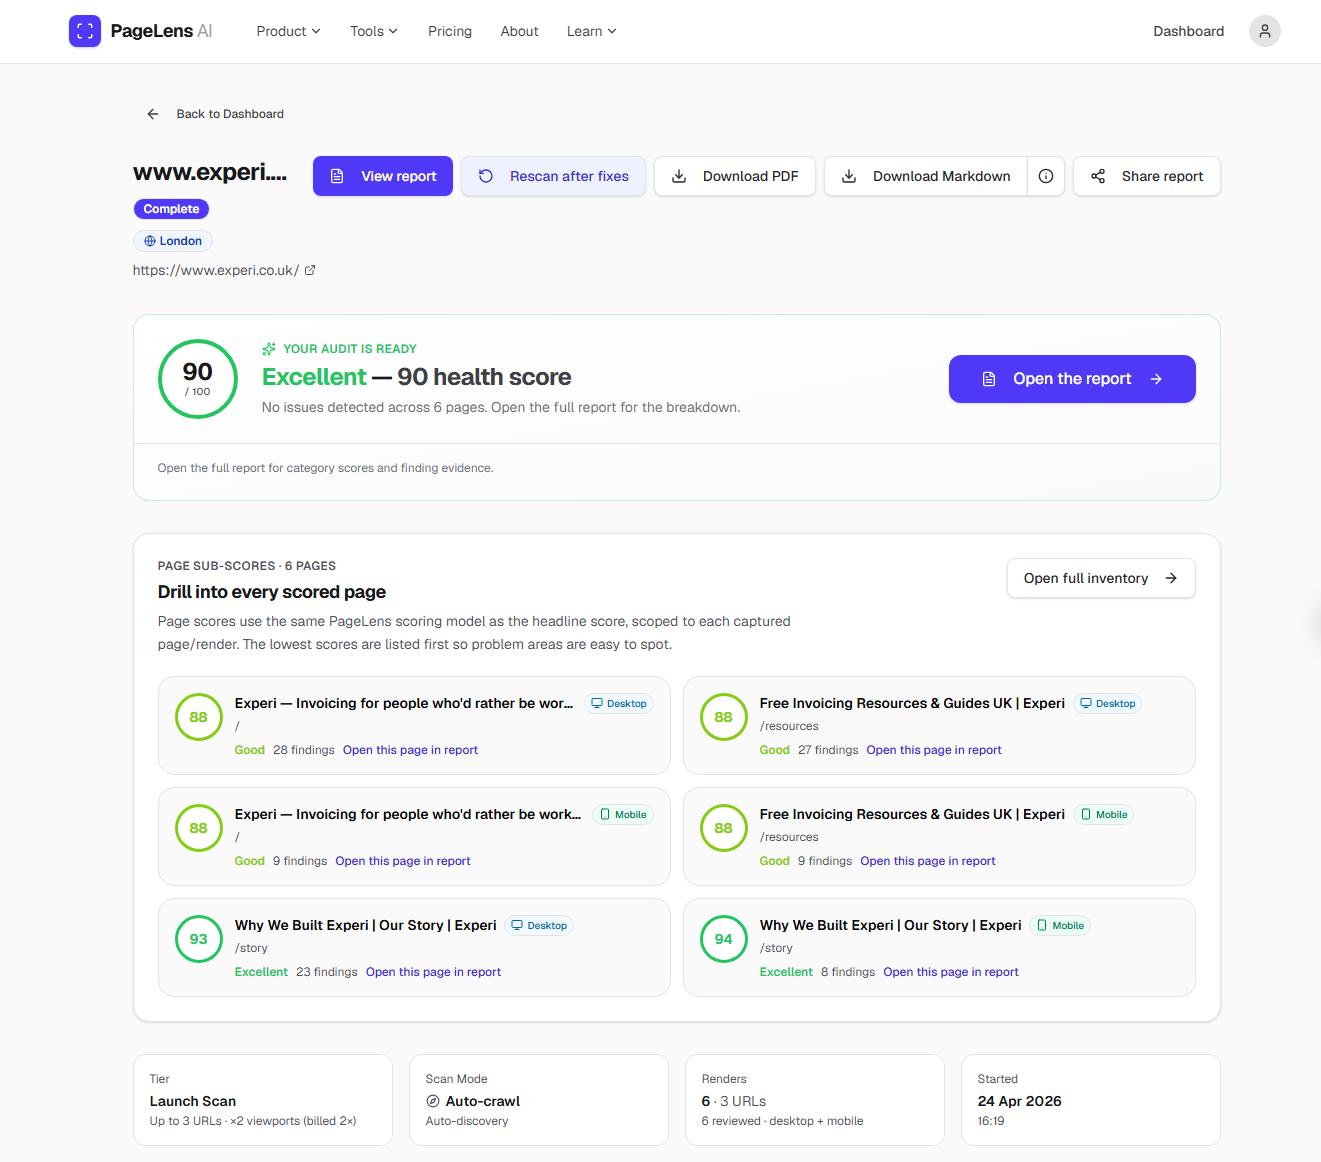Click the info icon next to Download Markdown
The width and height of the screenshot is (1321, 1162).
[1046, 176]
